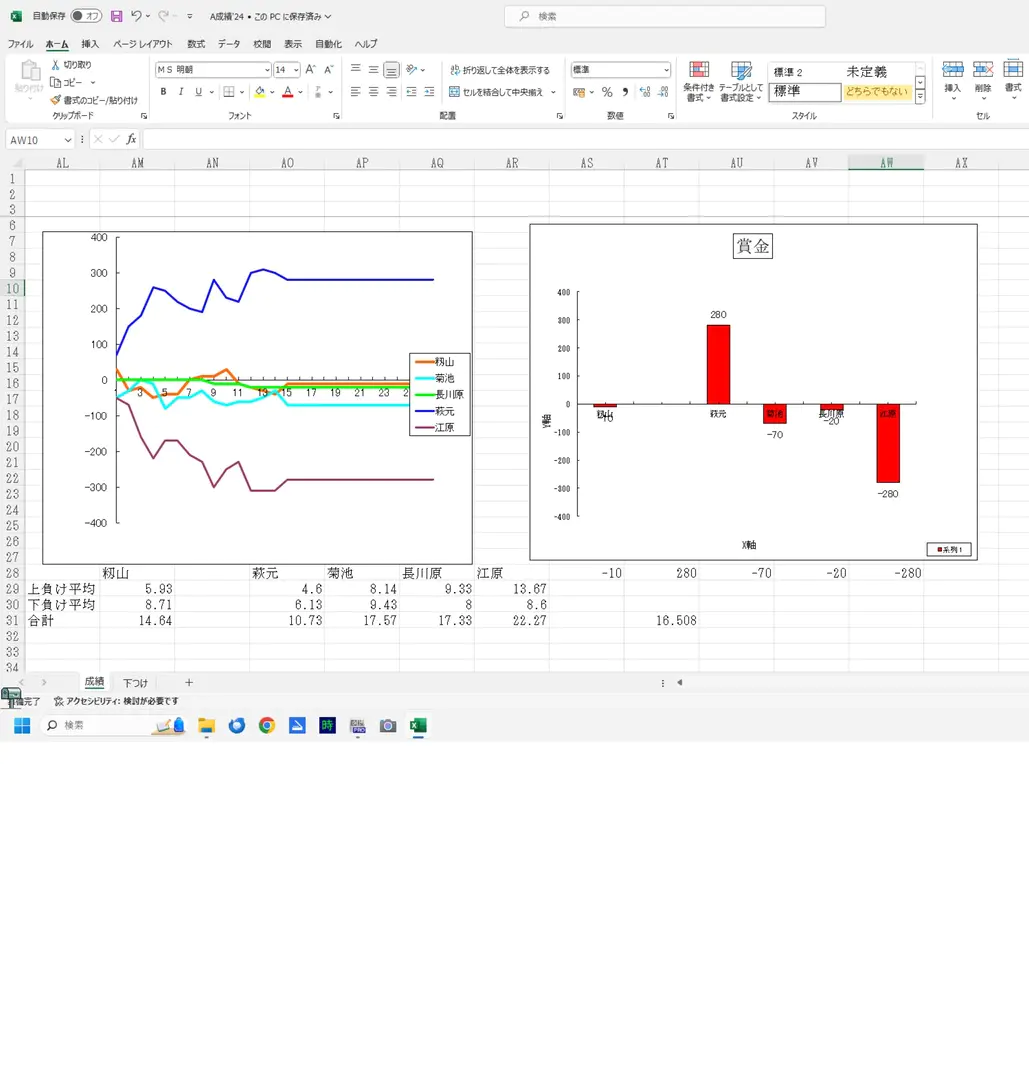
Task: Switch to the 表示 (View) tab
Action: click(x=293, y=44)
